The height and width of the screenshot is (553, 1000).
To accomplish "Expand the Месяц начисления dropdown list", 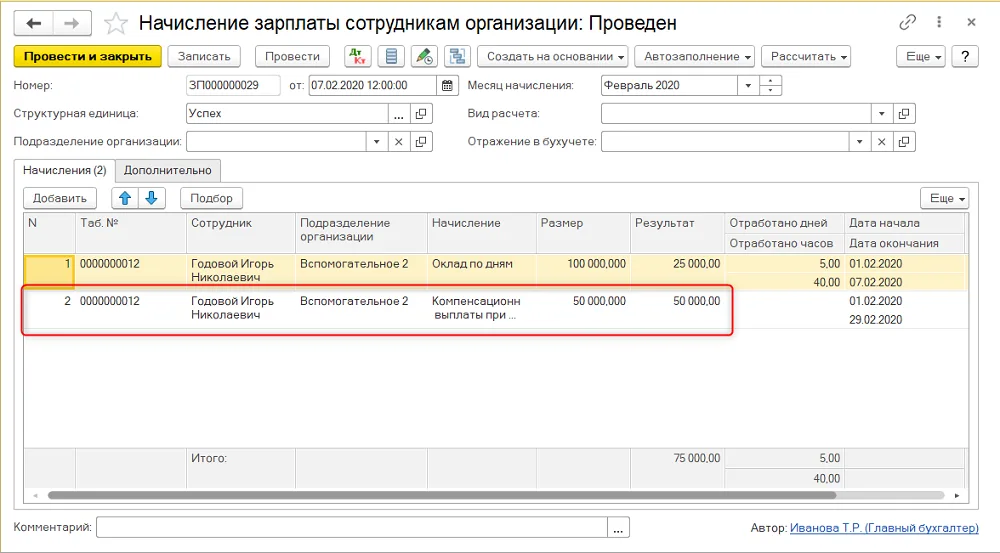I will 748,85.
